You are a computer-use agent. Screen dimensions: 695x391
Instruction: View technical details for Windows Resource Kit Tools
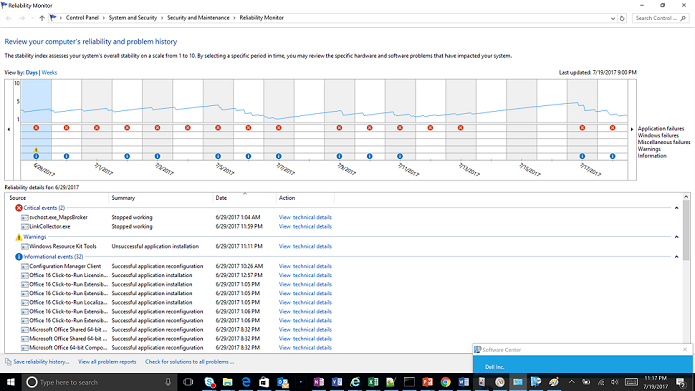tap(305, 246)
